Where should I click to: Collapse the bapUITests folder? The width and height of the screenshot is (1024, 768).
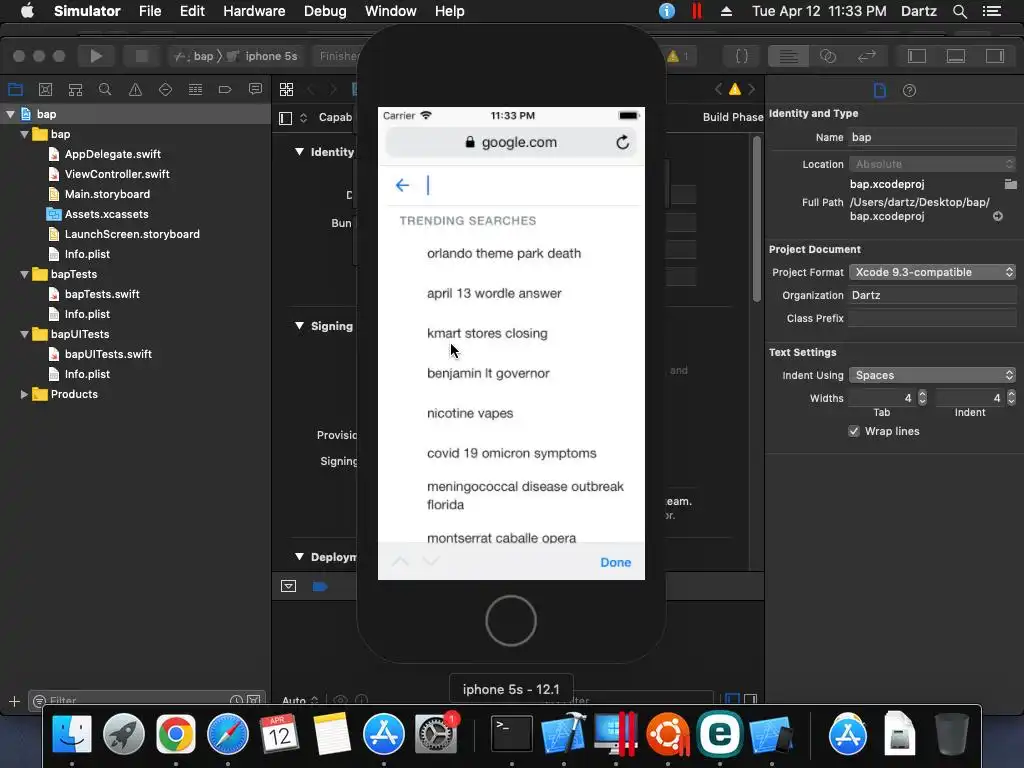pos(24,334)
